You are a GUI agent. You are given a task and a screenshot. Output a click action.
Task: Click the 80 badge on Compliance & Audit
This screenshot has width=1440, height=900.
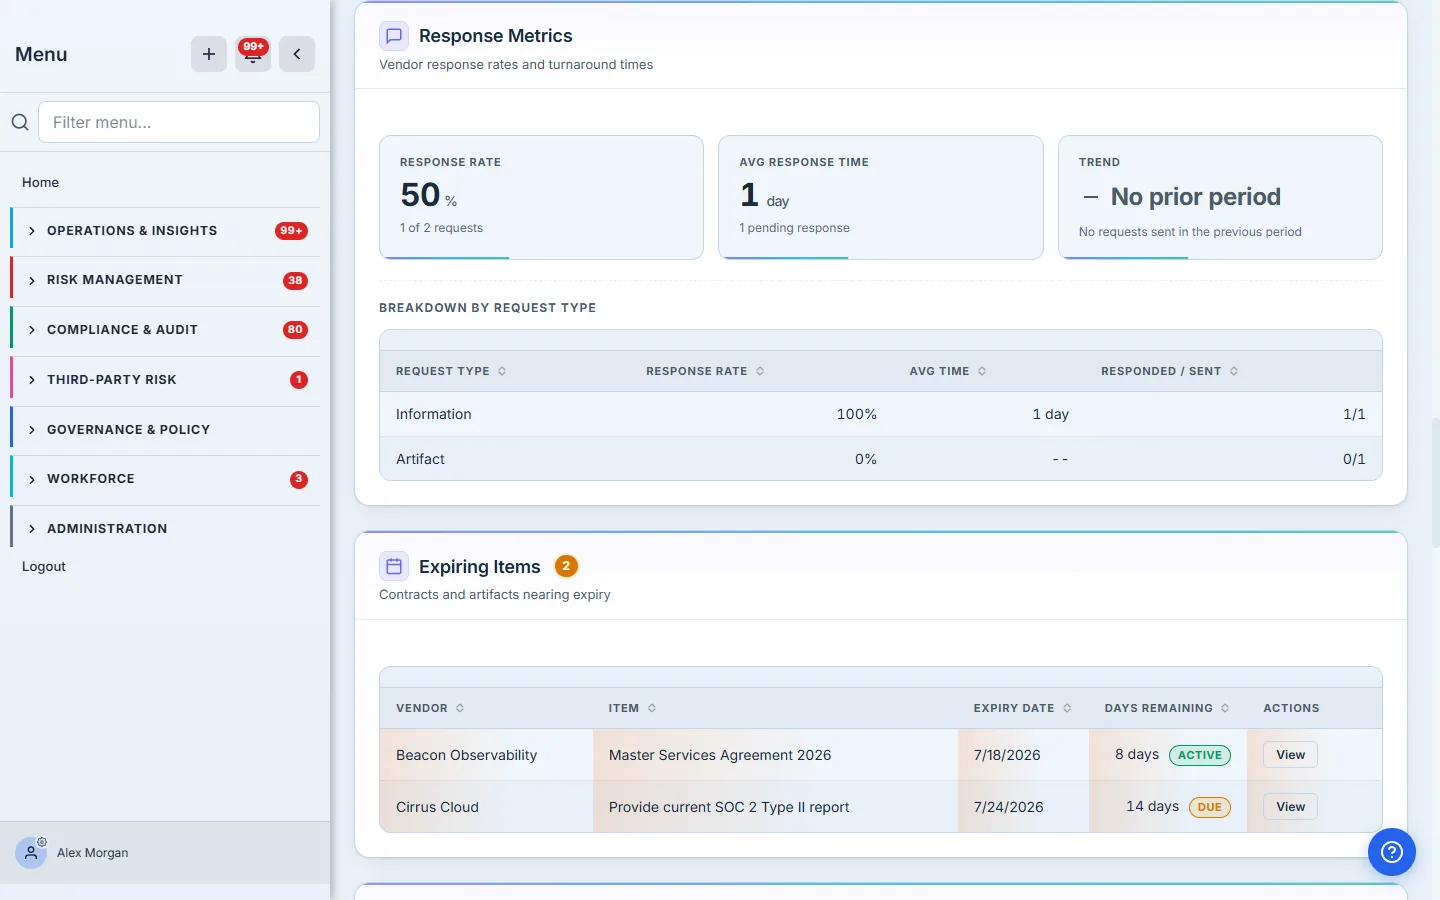295,330
